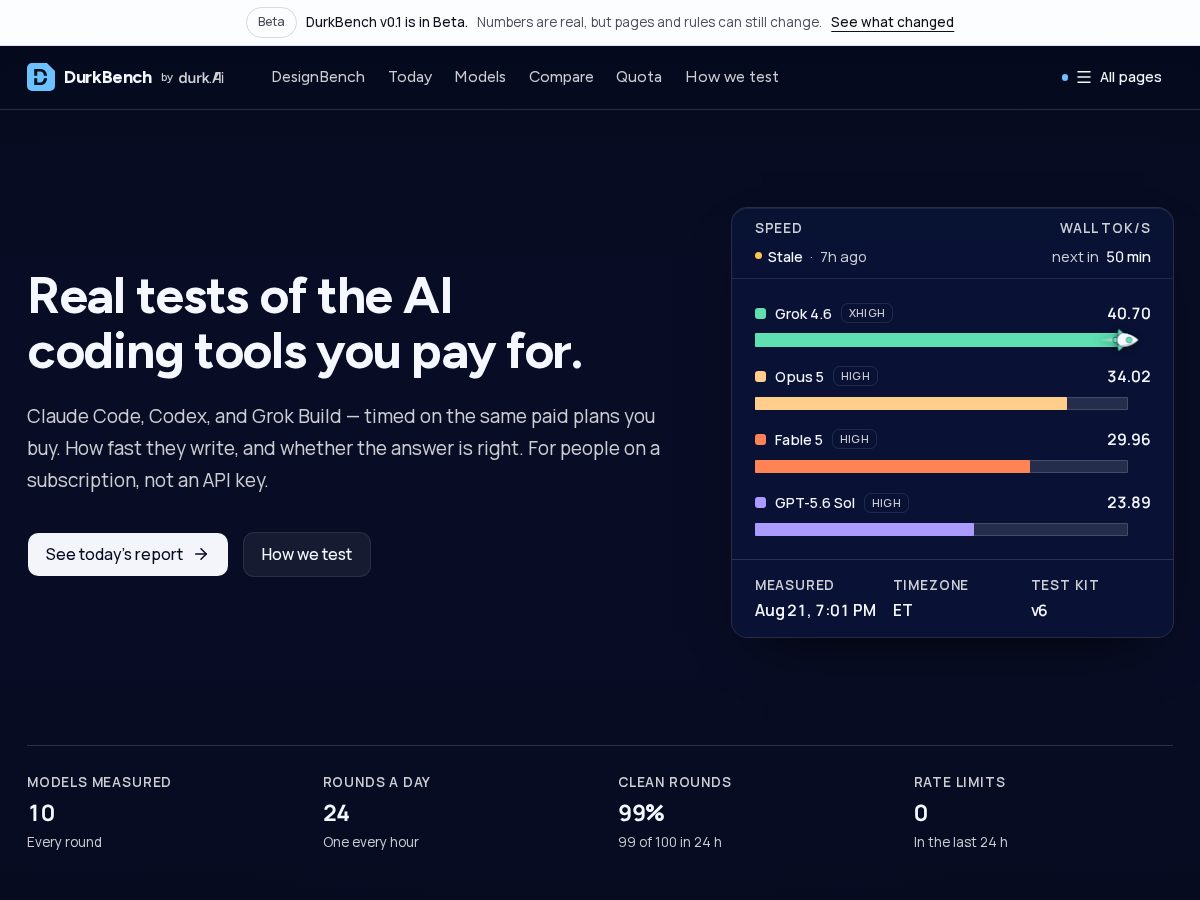Click the 23.89 speed value
The width and height of the screenshot is (1200, 900).
click(1129, 502)
